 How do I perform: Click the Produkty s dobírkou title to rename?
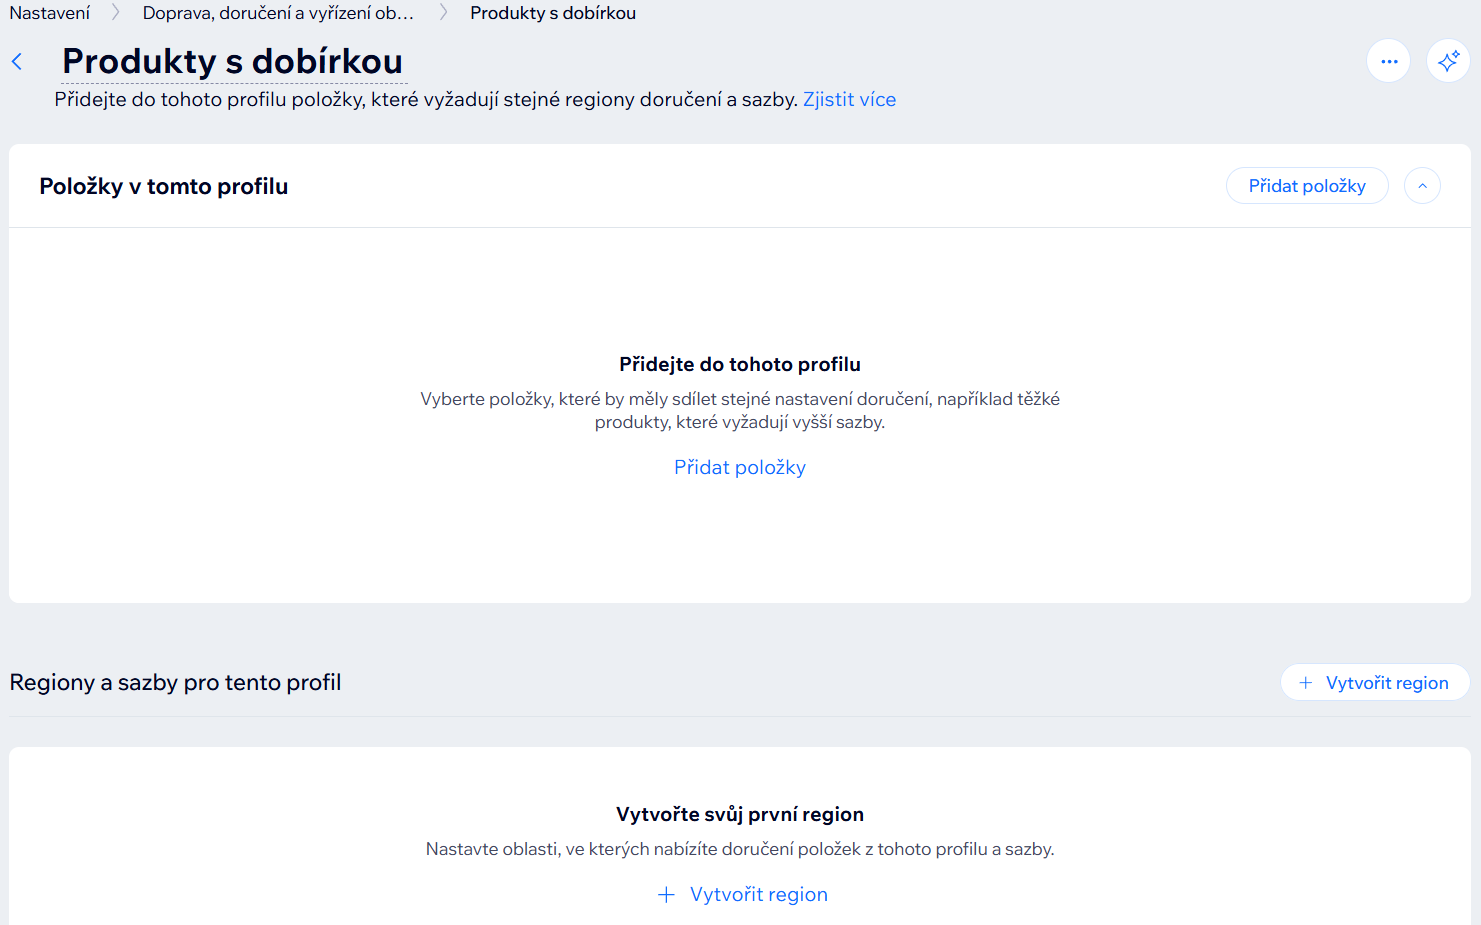point(232,60)
